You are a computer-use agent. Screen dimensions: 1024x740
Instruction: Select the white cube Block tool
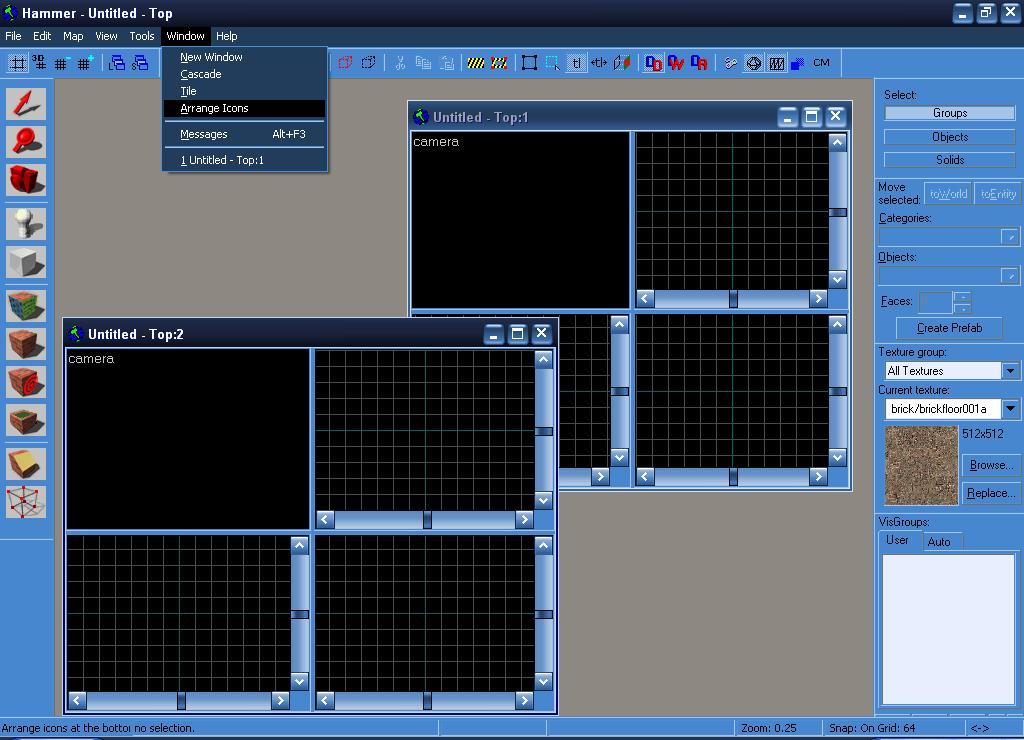[26, 262]
